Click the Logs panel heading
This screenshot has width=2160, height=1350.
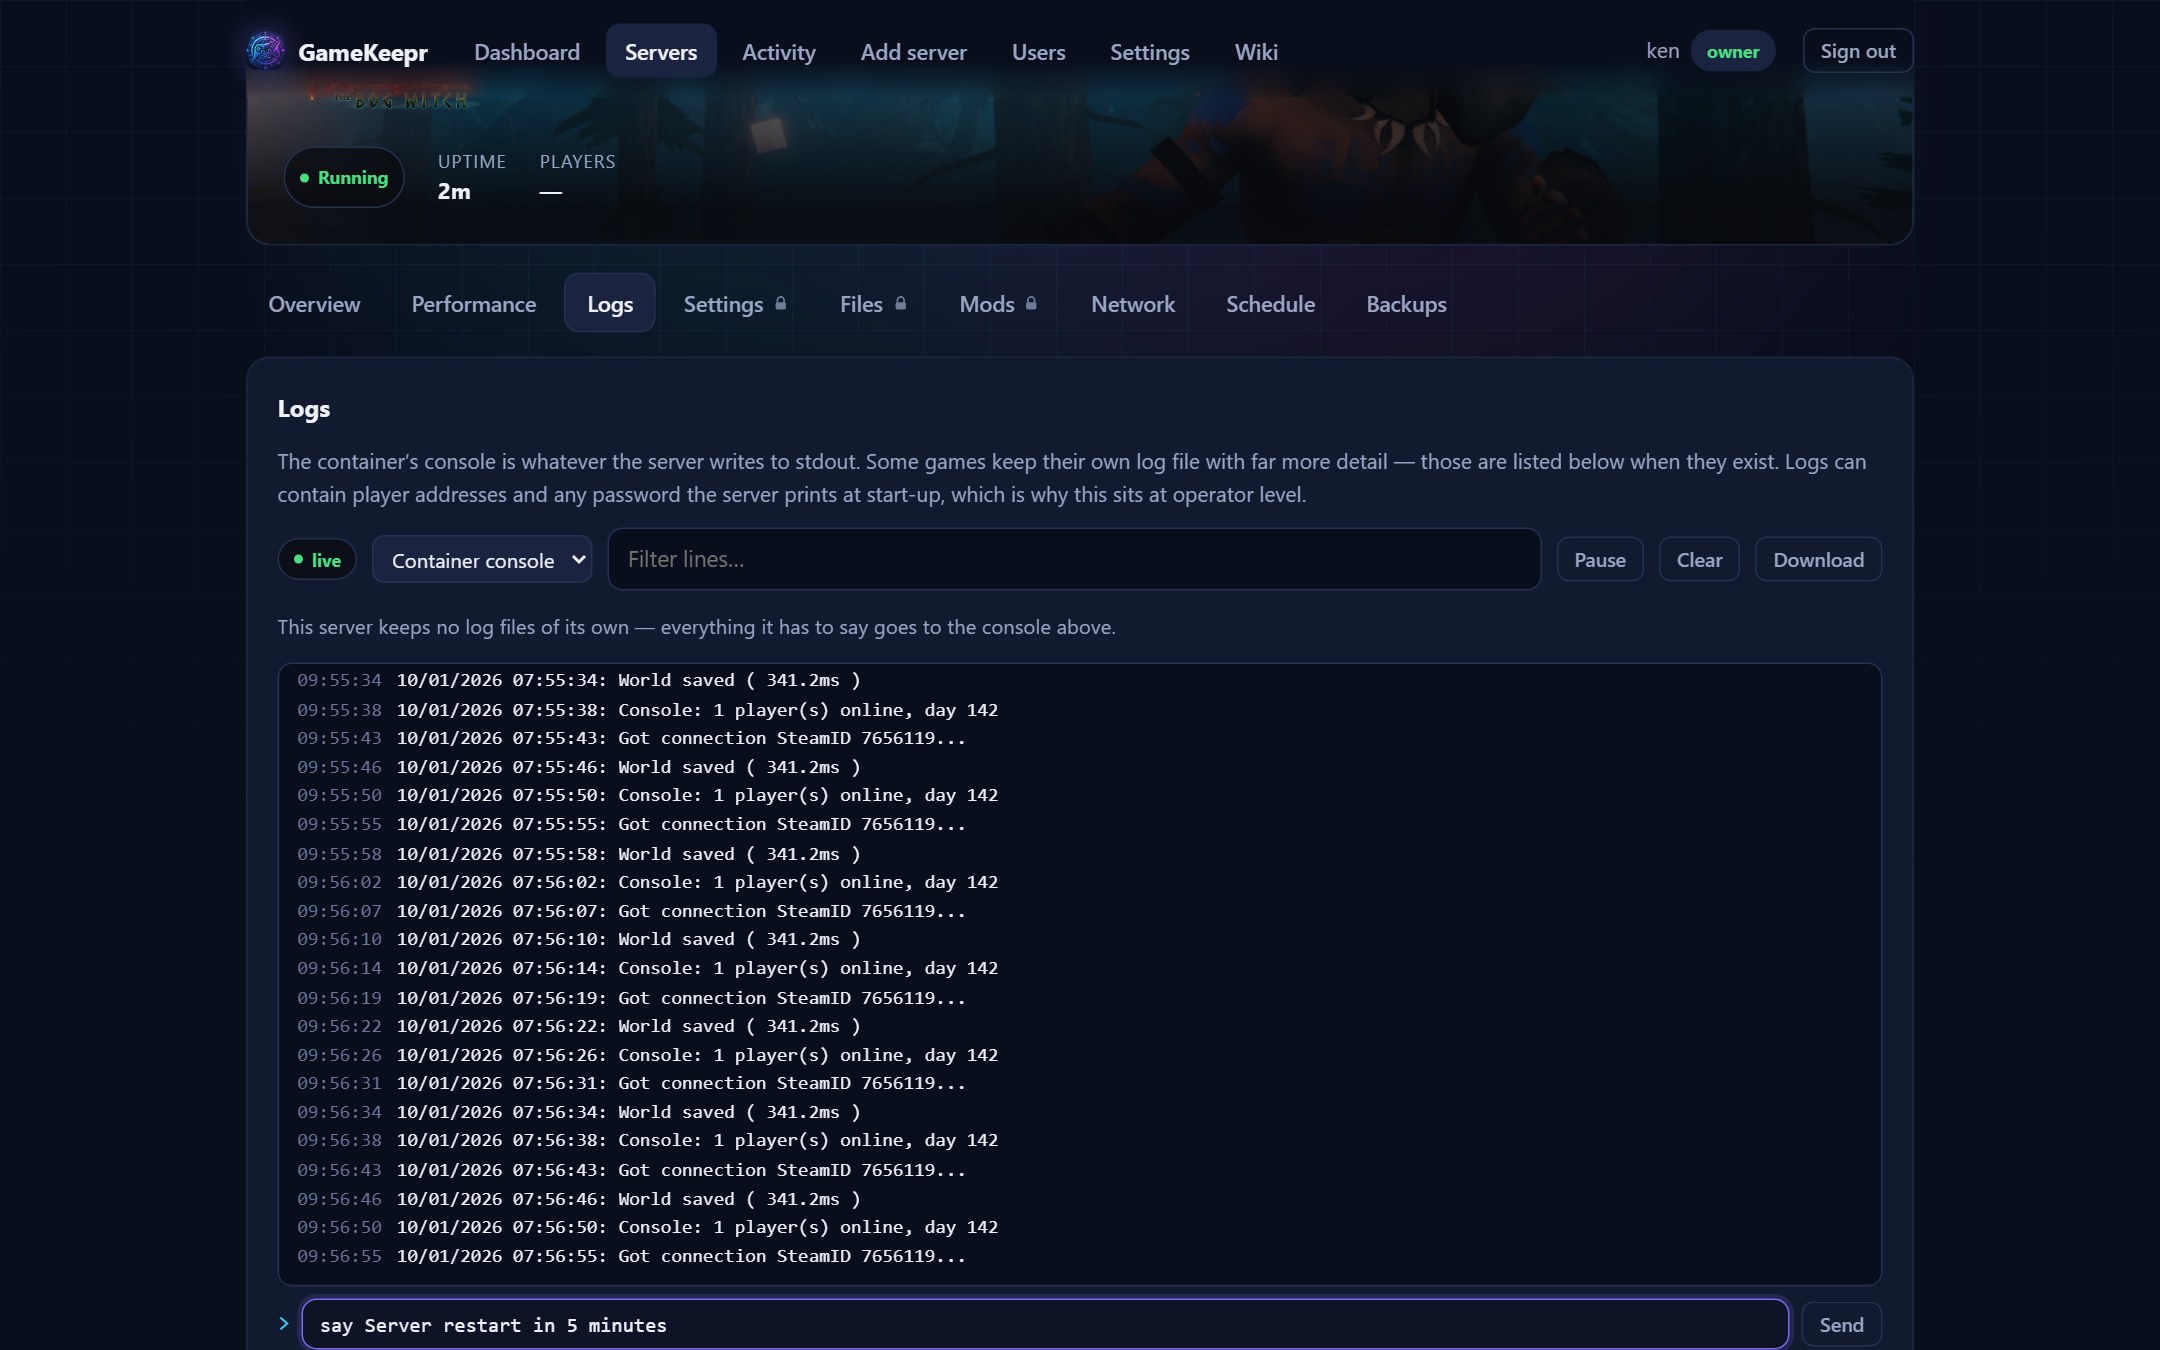click(x=303, y=409)
